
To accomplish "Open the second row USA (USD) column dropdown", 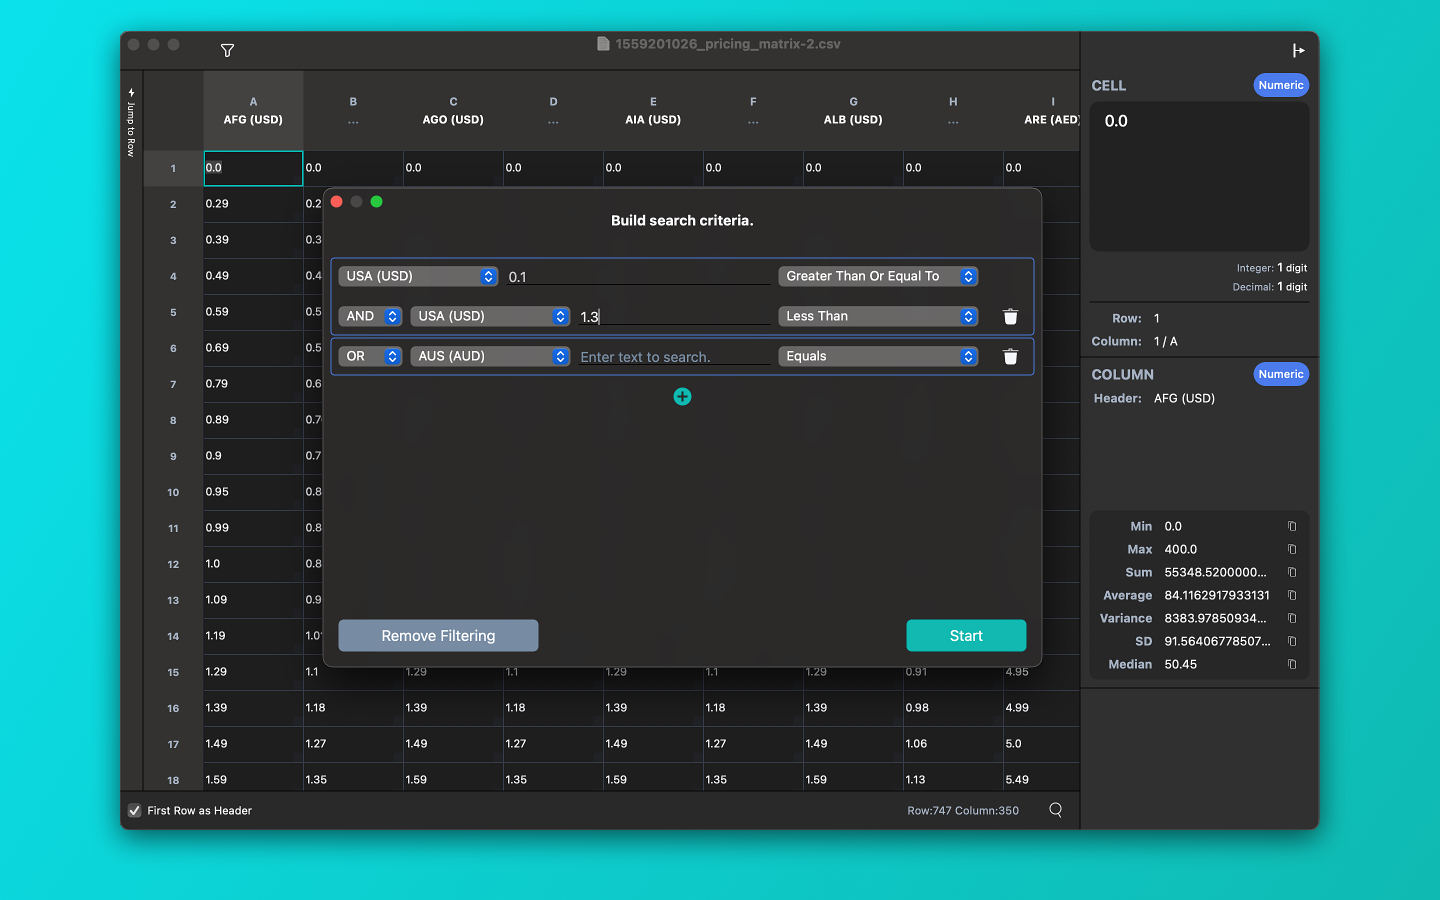I will [490, 316].
